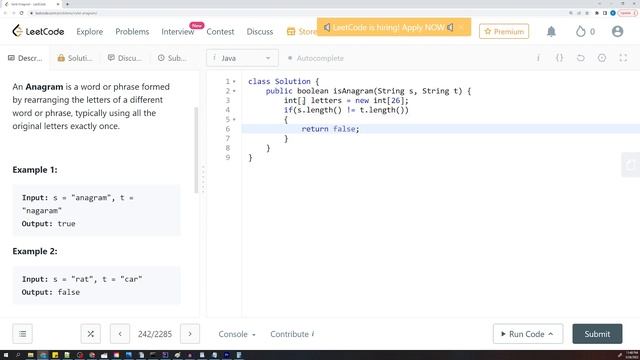Image resolution: width=640 pixels, height=360 pixels.
Task: Expand the Console panel
Action: (x=237, y=334)
